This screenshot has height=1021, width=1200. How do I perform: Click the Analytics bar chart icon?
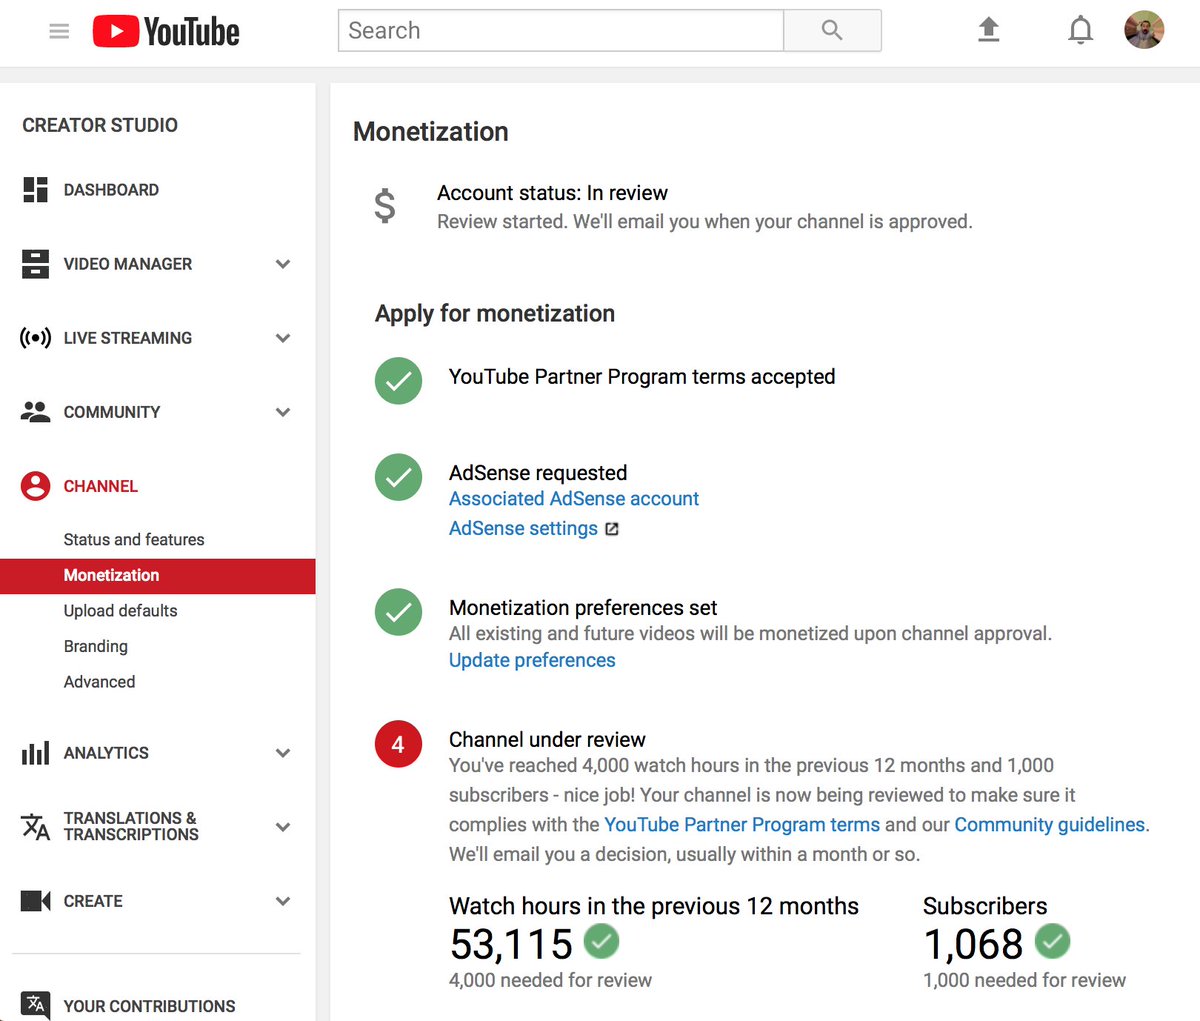(x=35, y=753)
